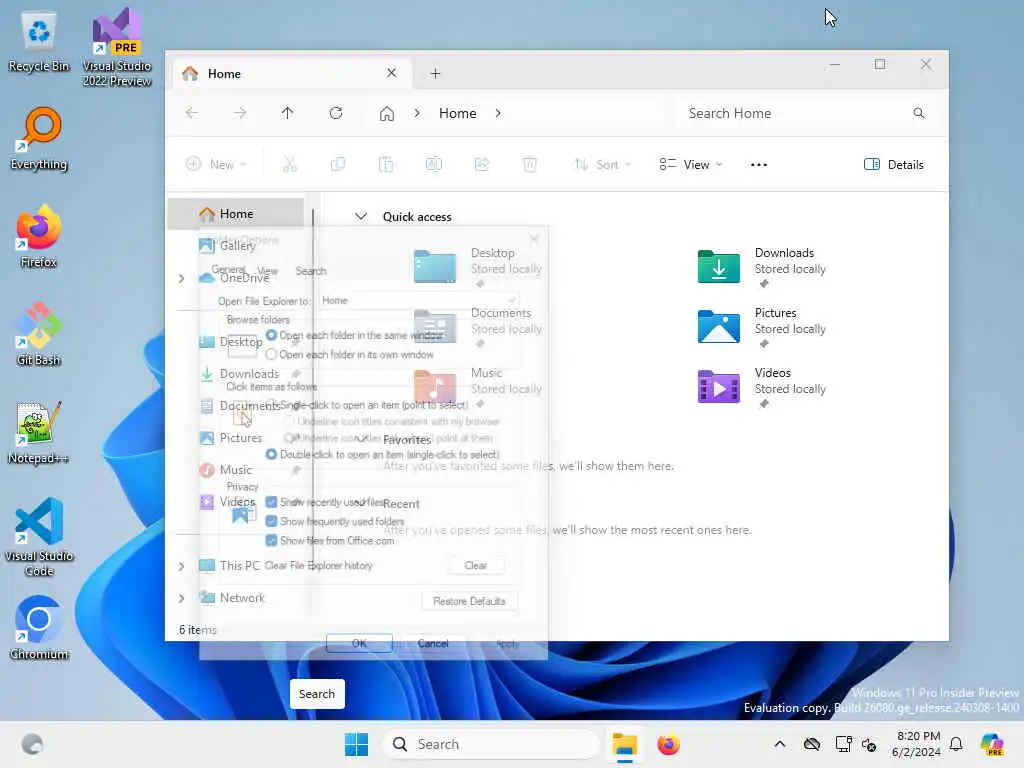Open the View dropdown menu
Image resolution: width=1024 pixels, height=768 pixels.
691,165
